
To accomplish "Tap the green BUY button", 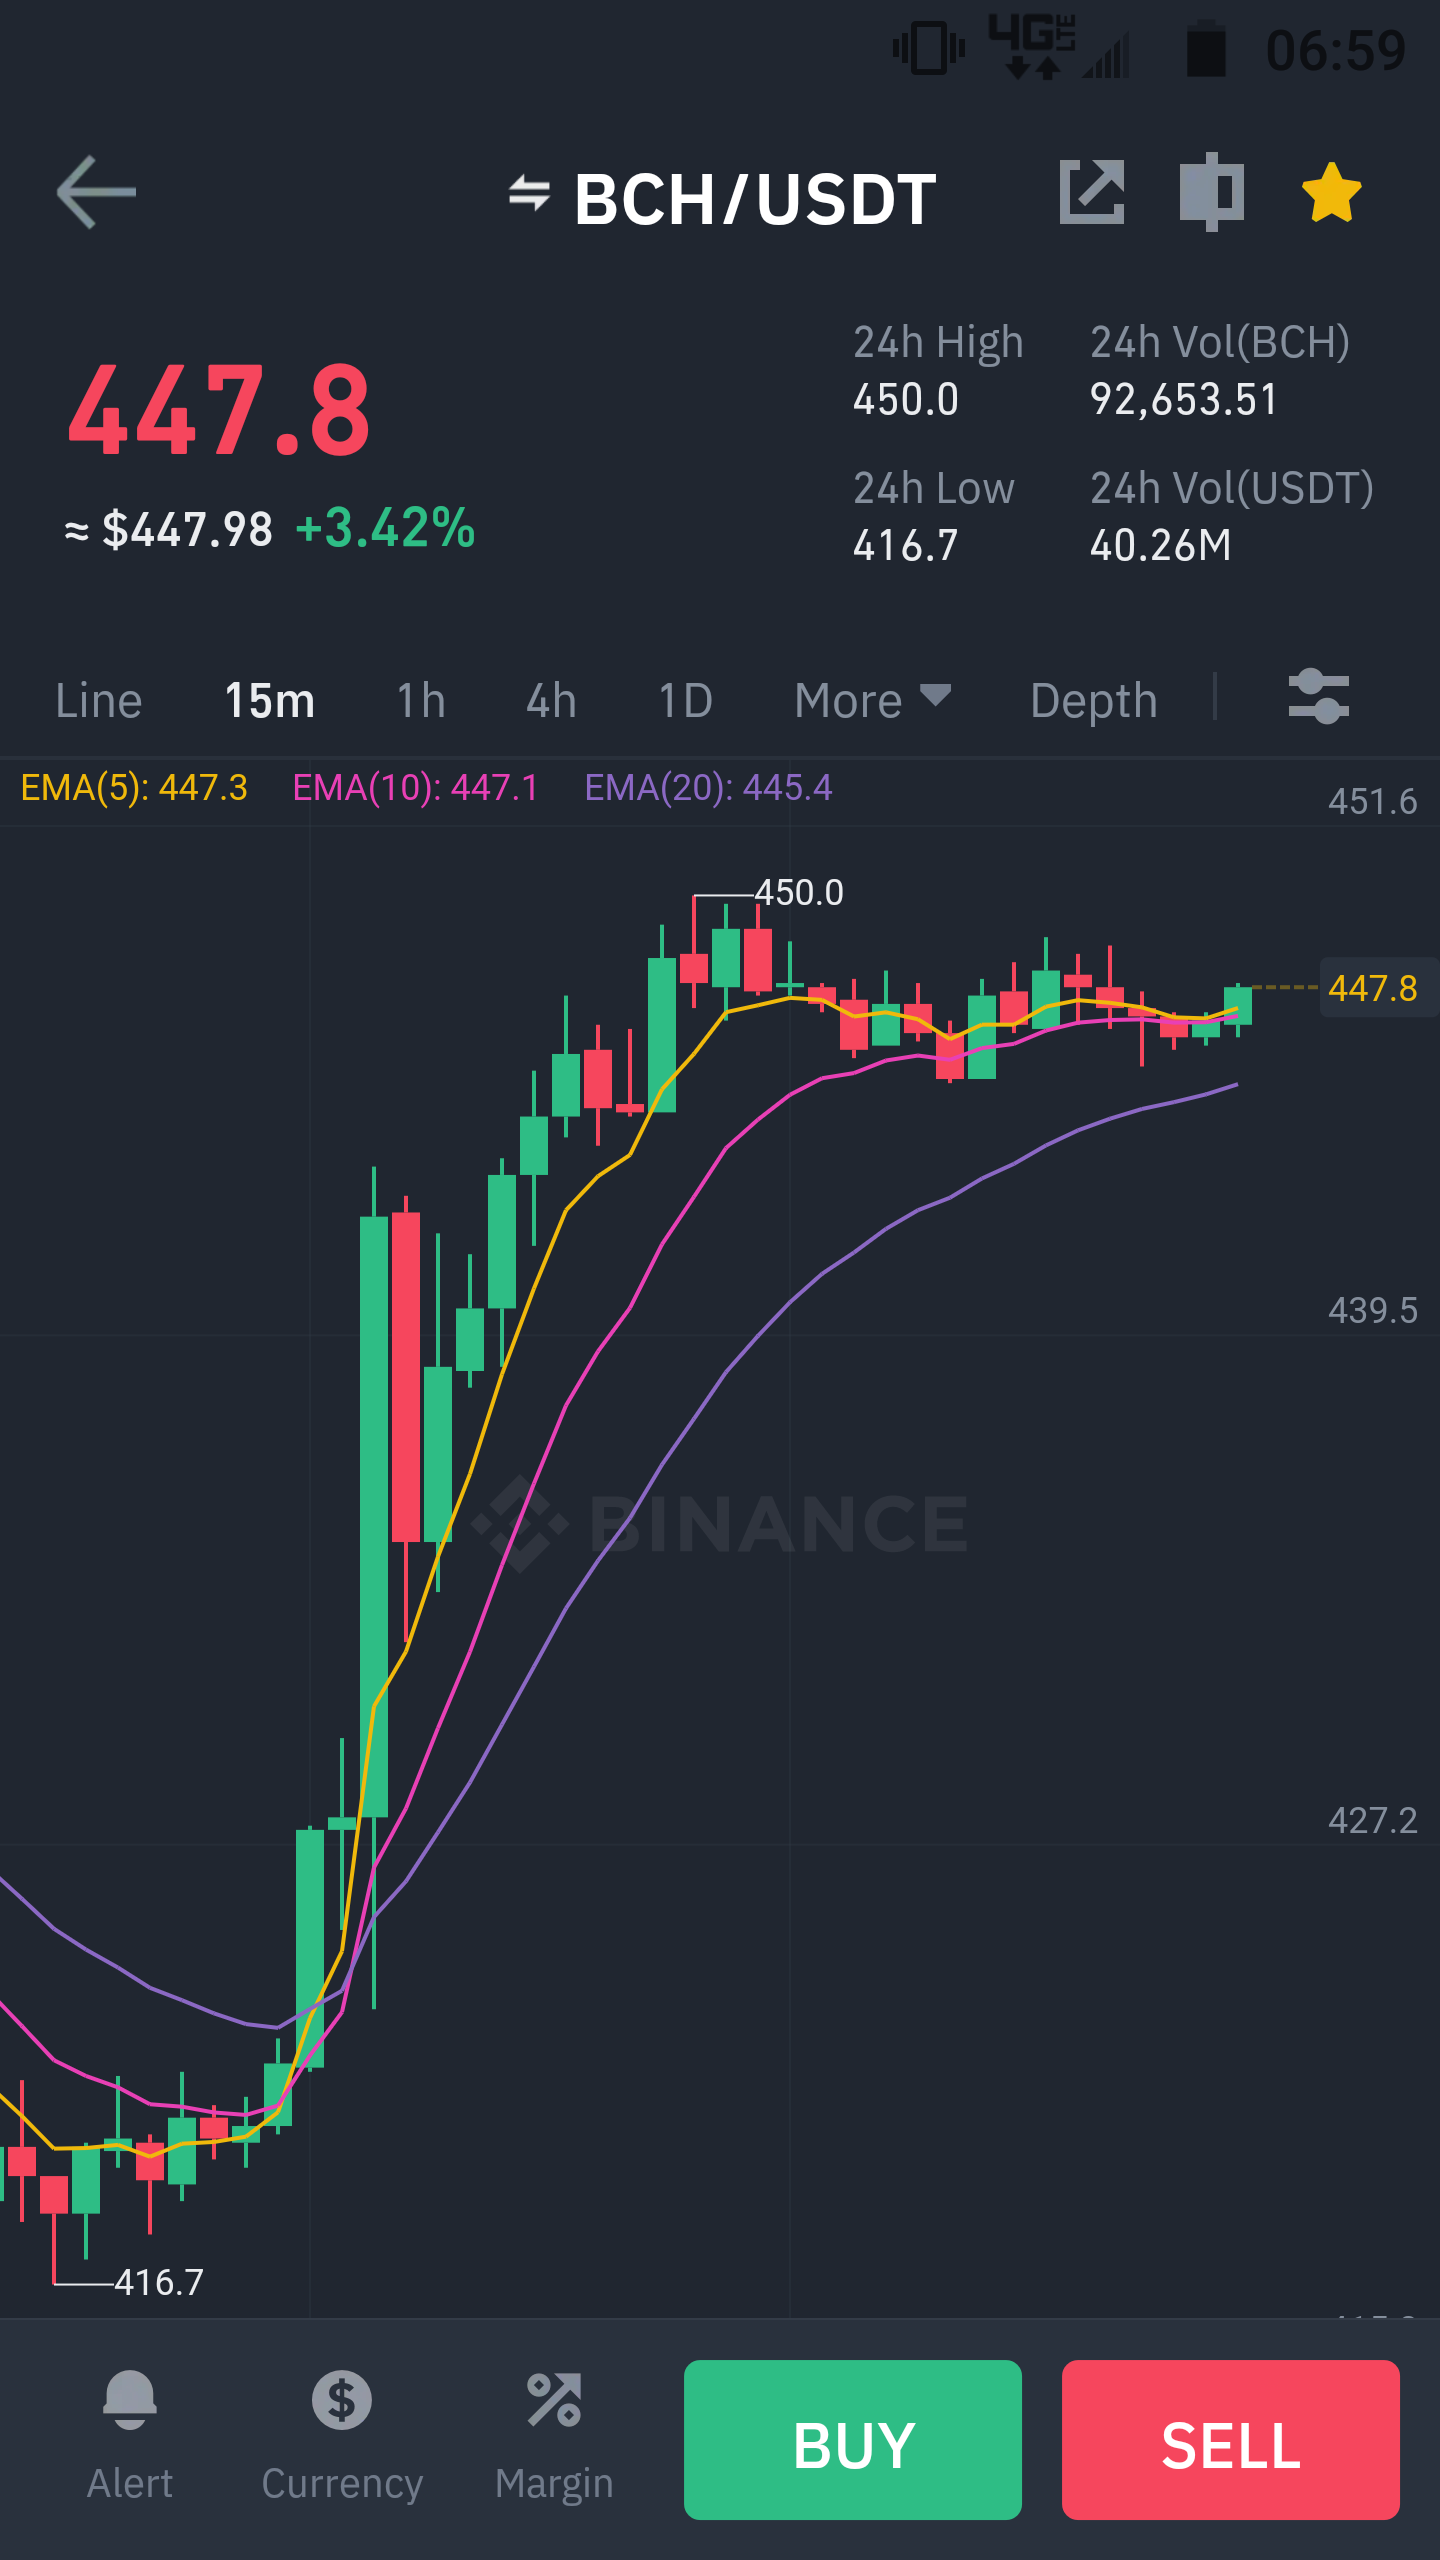I will coord(853,2440).
